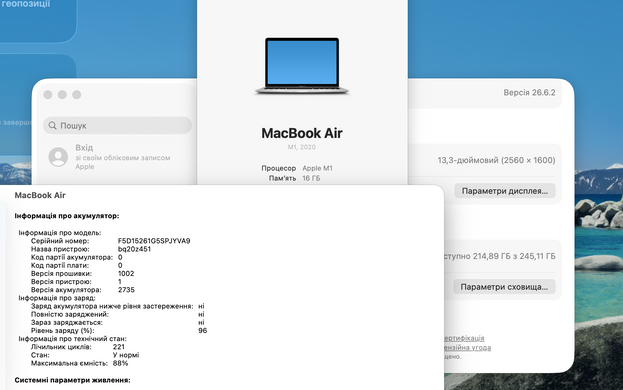Click the storage text 214,89 ГБ з 245,11 ГБ
Screen dimensions: 623x390
click(514, 256)
